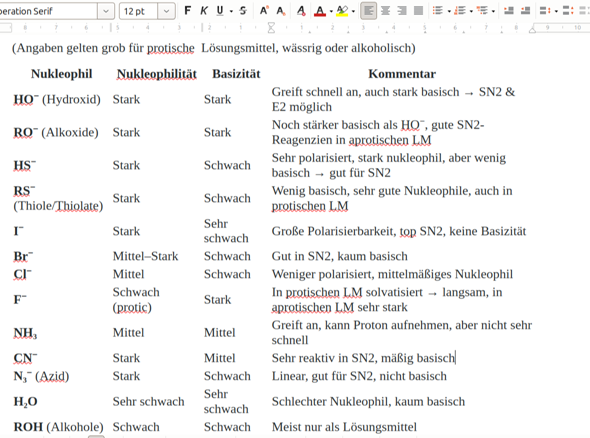Apply Superscript formatting

pos(264,11)
